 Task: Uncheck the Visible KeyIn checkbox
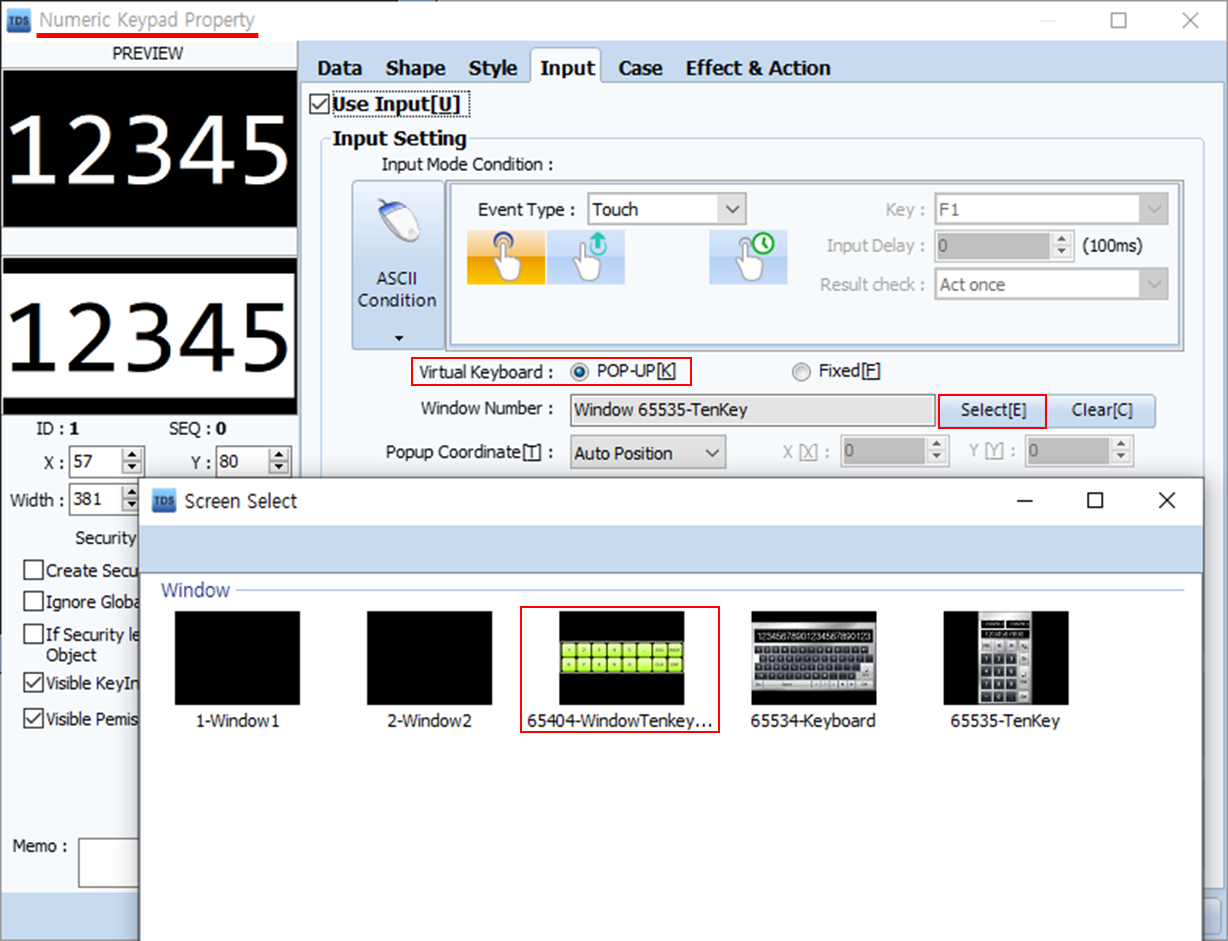pos(33,684)
